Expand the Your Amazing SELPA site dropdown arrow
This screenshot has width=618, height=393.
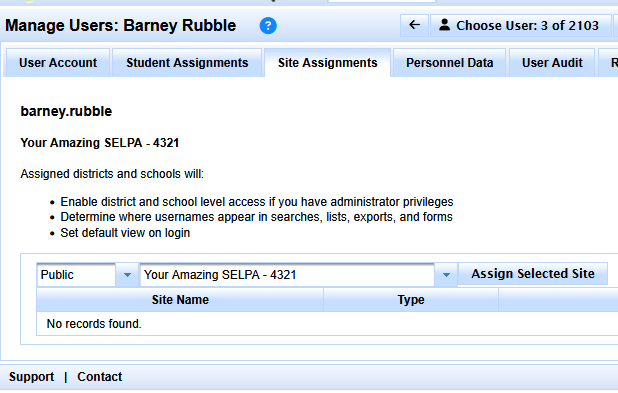pos(446,275)
